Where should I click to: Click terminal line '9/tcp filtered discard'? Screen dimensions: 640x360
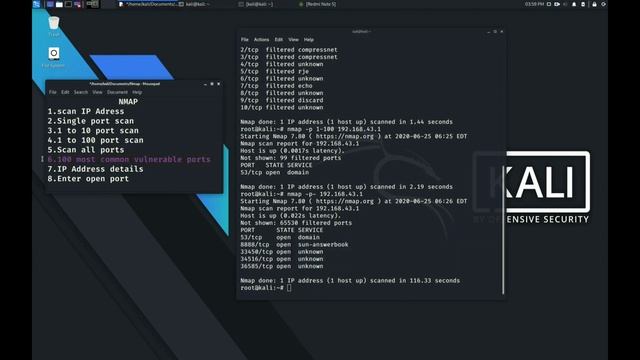point(282,100)
